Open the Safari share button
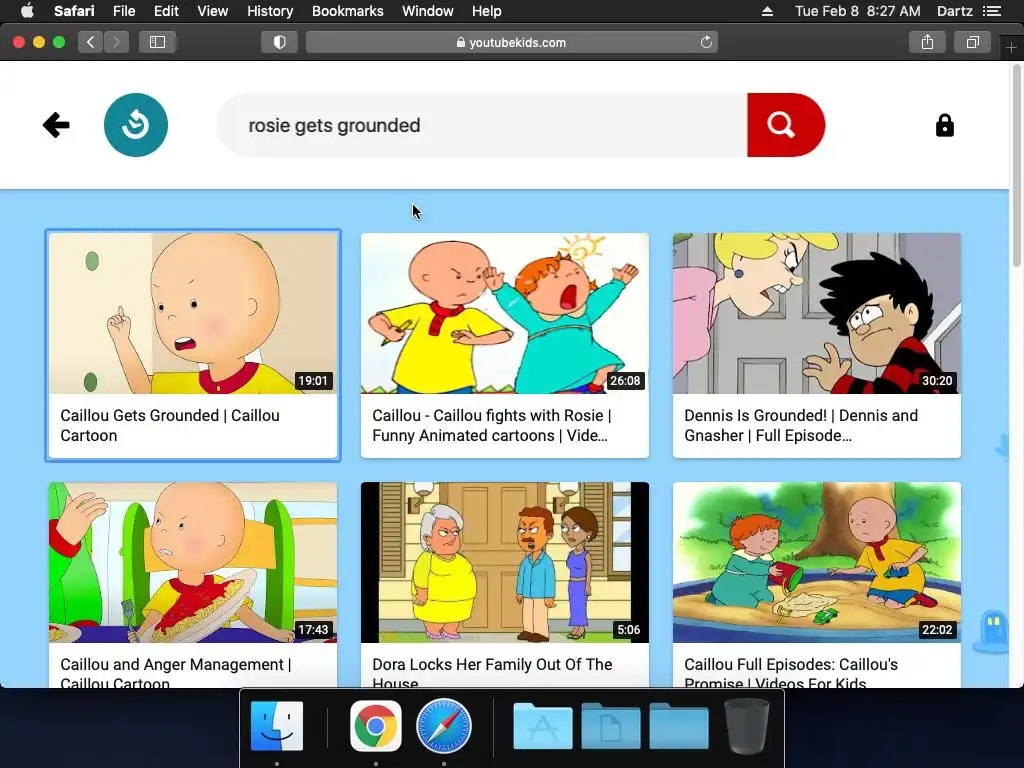Viewport: 1024px width, 768px height. [x=927, y=42]
